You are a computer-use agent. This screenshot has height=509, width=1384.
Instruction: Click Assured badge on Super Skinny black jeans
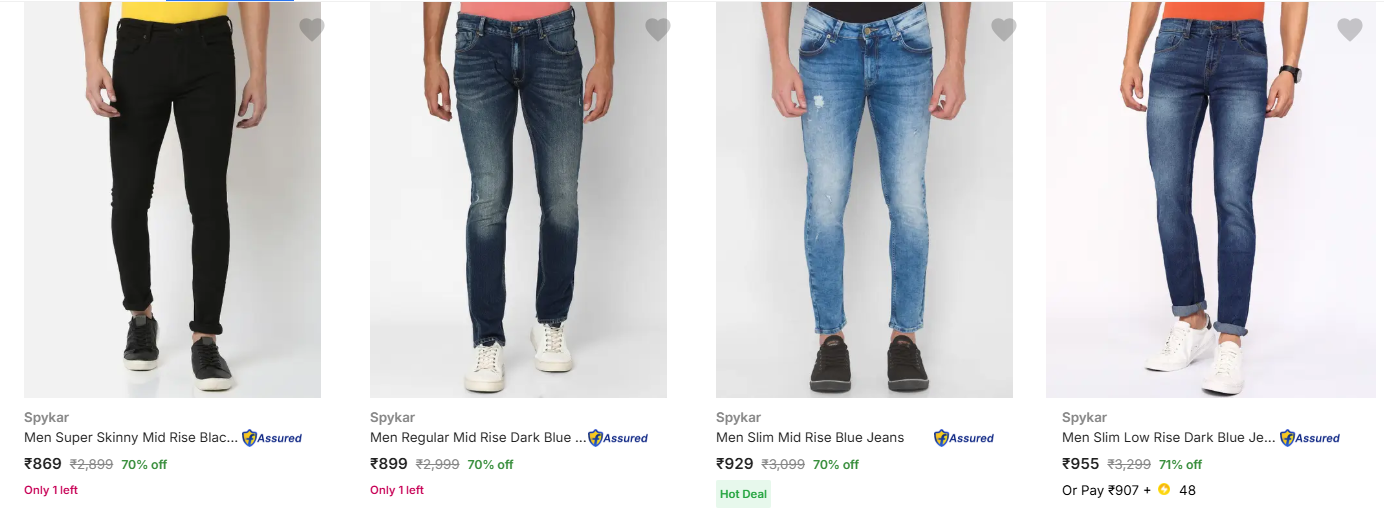tap(272, 438)
